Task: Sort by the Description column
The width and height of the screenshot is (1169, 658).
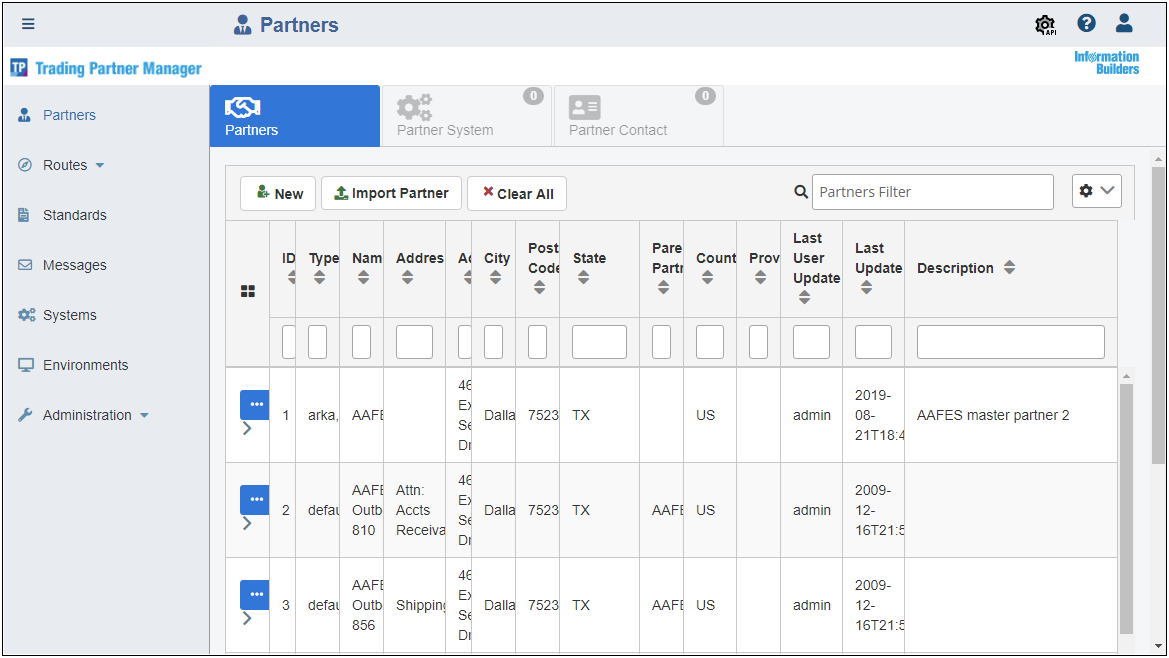Action: 1009,268
